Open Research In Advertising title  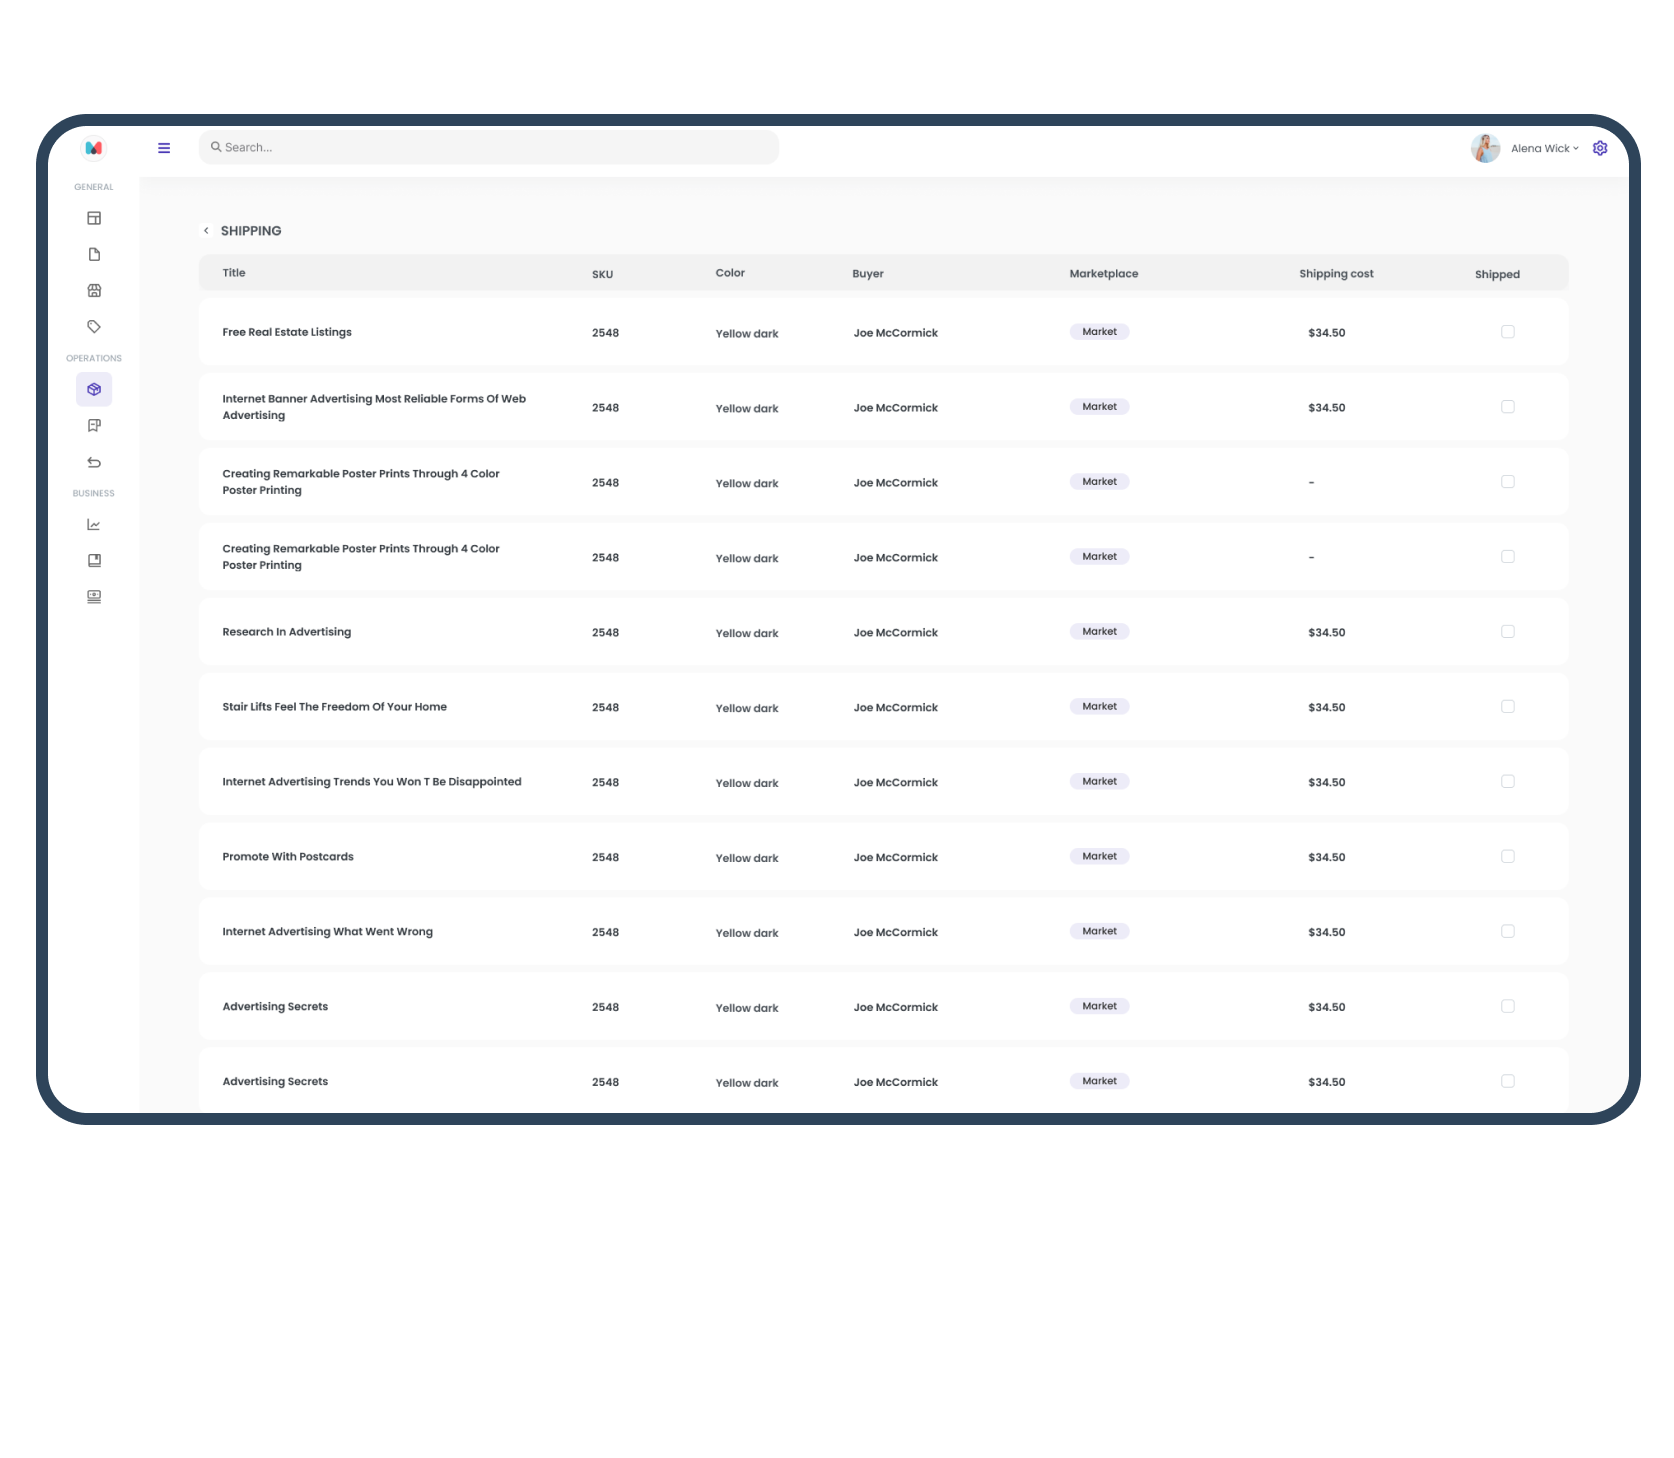pyautogui.click(x=287, y=632)
